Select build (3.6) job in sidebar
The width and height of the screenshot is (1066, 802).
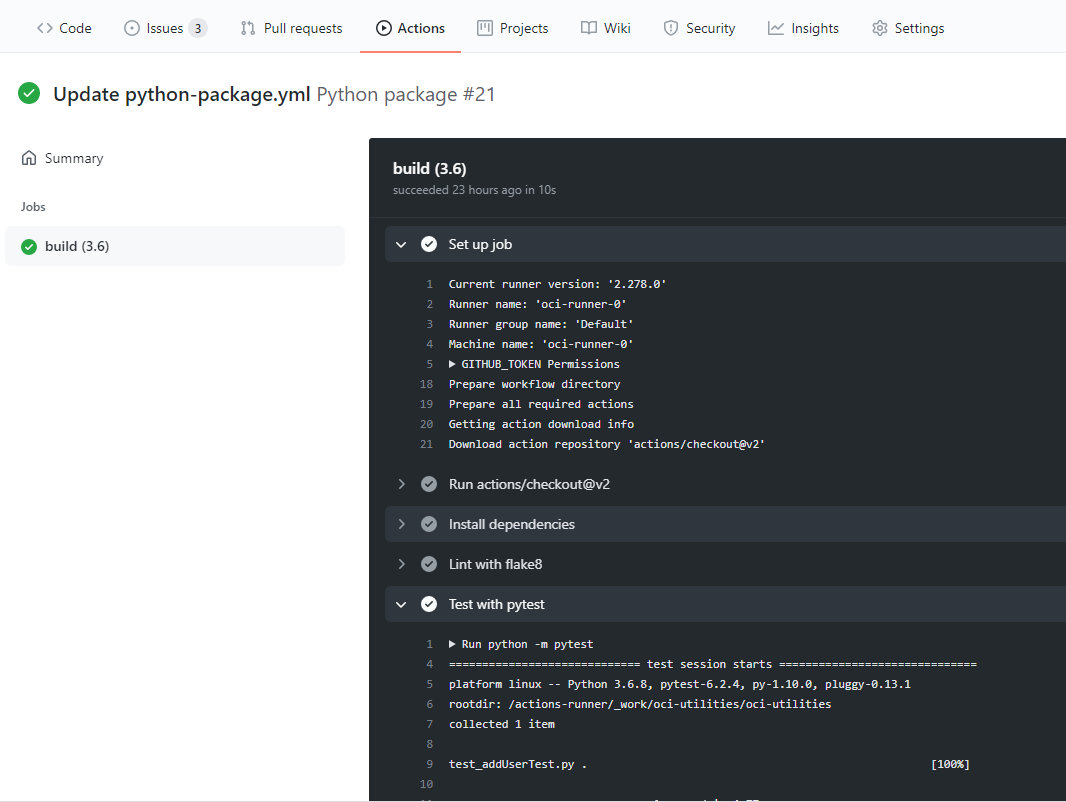(x=77, y=246)
